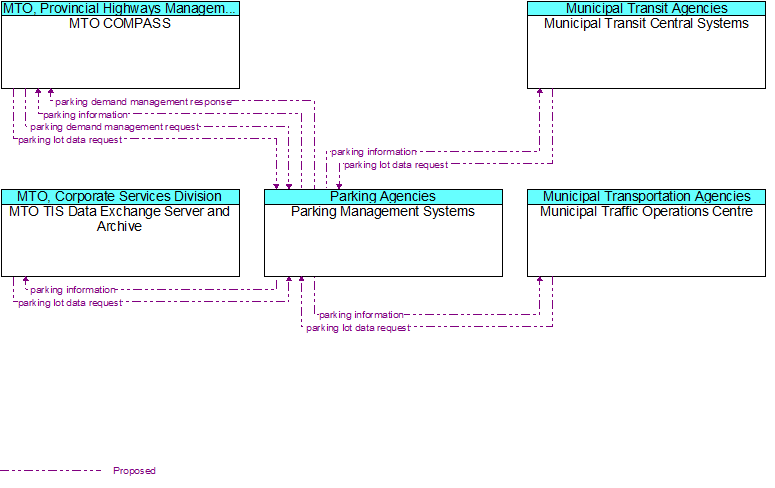
Task: Click the Parking Agencies header
Action: tap(383, 196)
